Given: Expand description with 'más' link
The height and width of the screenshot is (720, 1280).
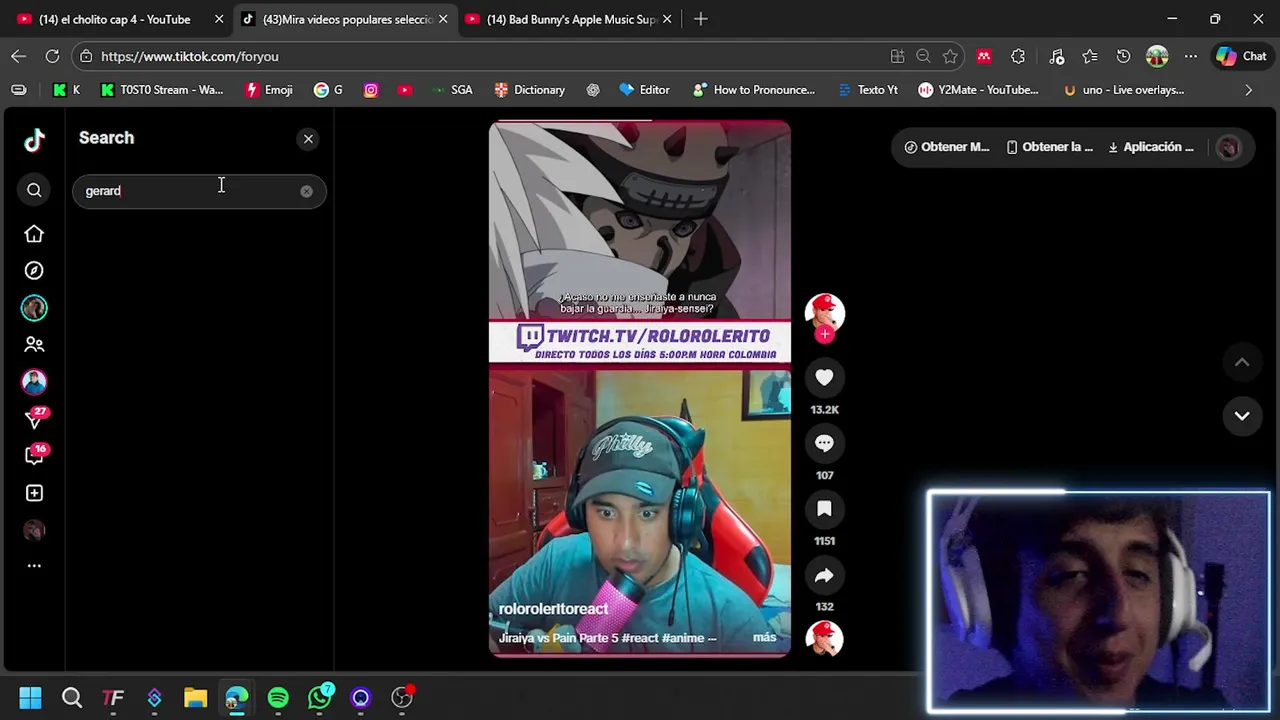Looking at the screenshot, I should pos(764,637).
